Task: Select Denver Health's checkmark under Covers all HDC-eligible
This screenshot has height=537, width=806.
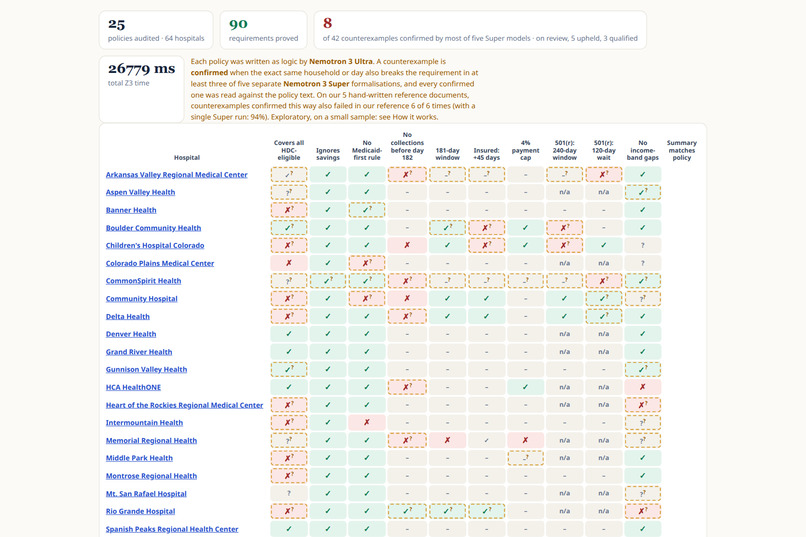Action: (289, 334)
